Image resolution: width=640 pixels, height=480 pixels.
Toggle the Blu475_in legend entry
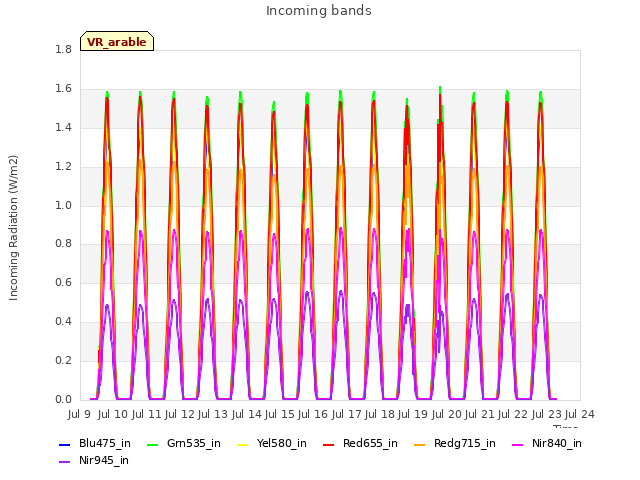(x=95, y=443)
